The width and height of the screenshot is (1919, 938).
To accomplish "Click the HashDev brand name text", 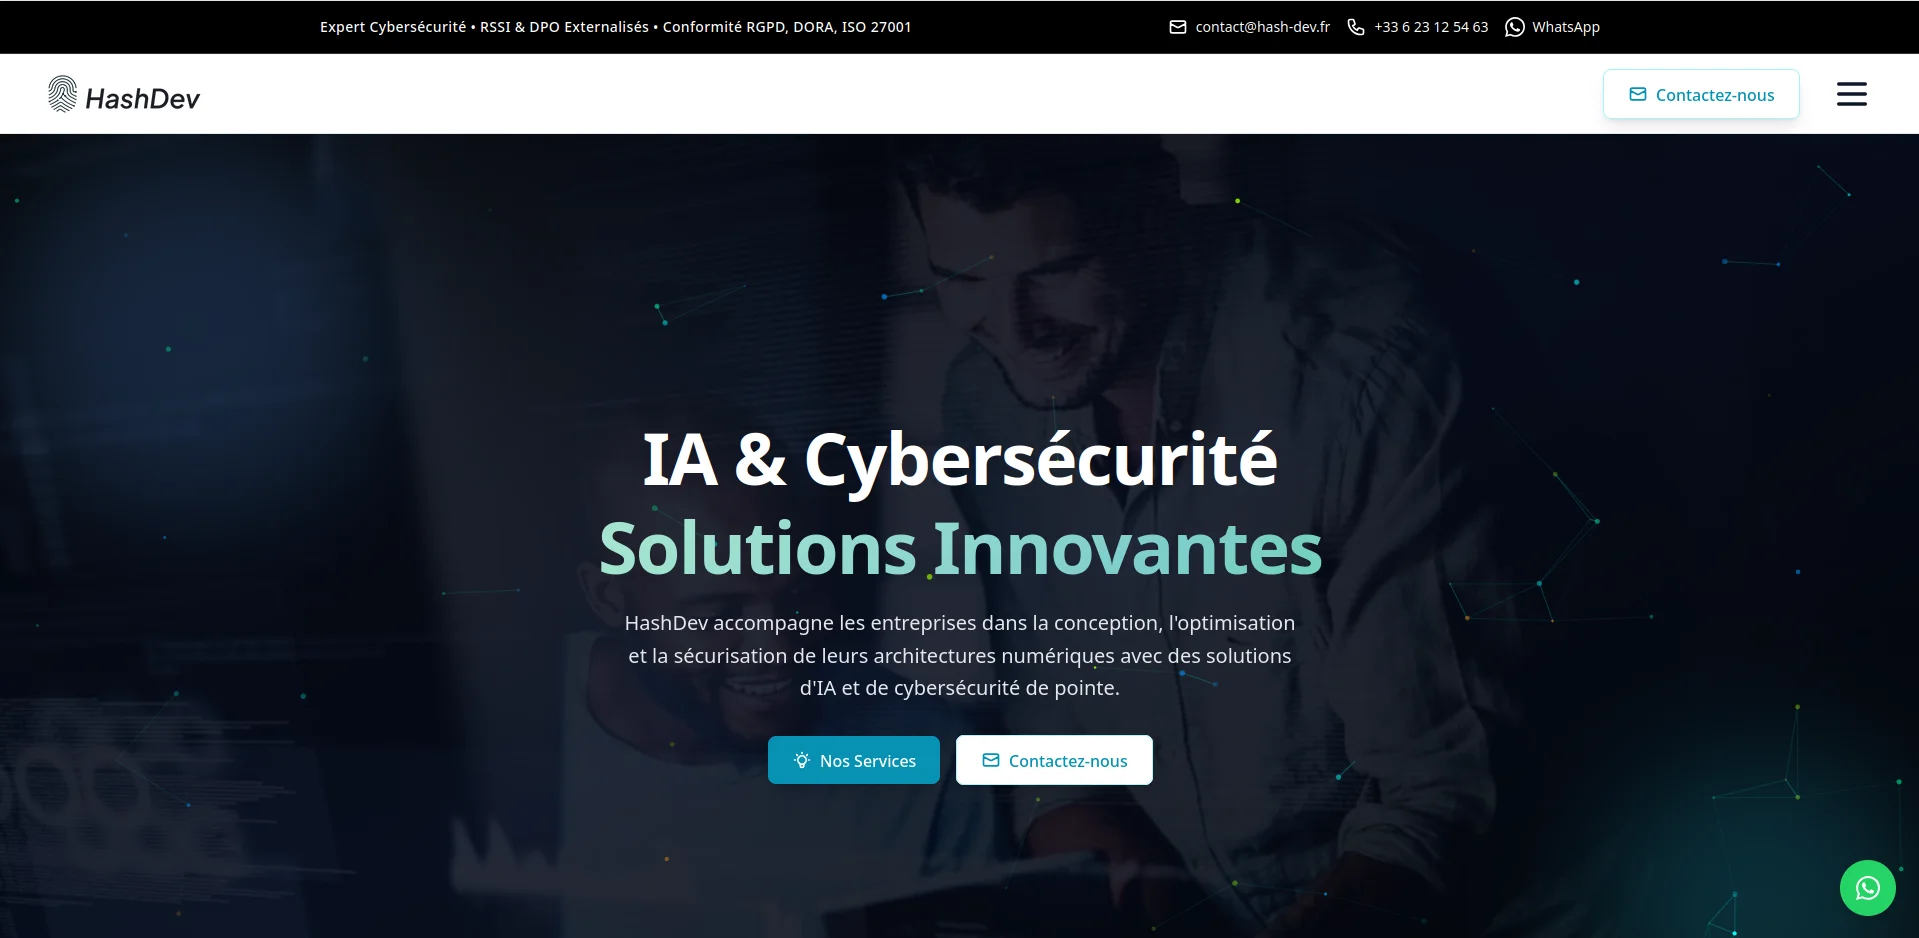I will point(142,98).
